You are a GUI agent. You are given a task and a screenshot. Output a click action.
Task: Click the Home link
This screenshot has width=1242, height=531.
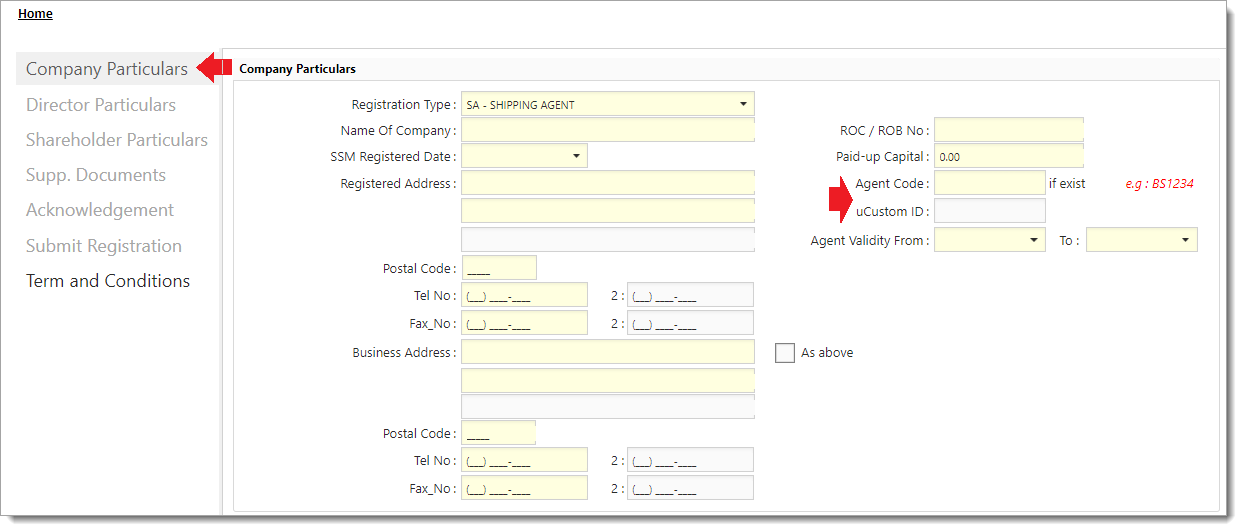35,14
